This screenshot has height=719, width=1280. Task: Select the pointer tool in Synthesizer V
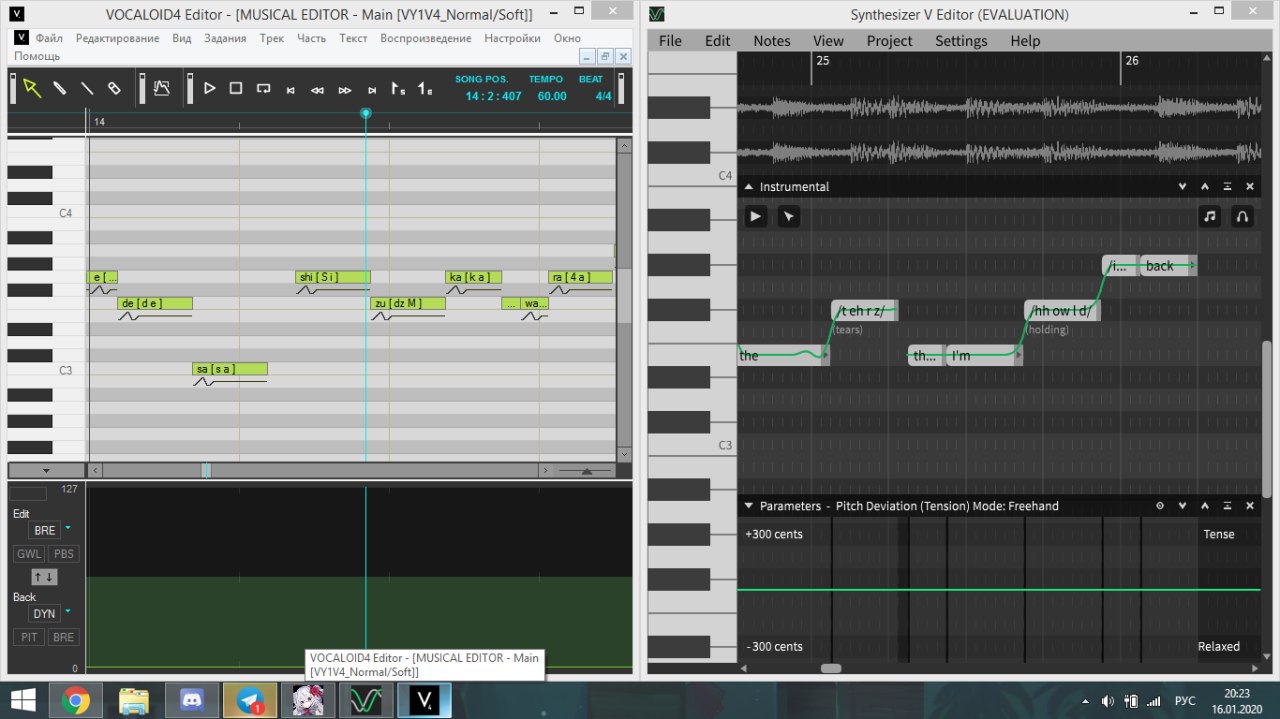coord(789,216)
